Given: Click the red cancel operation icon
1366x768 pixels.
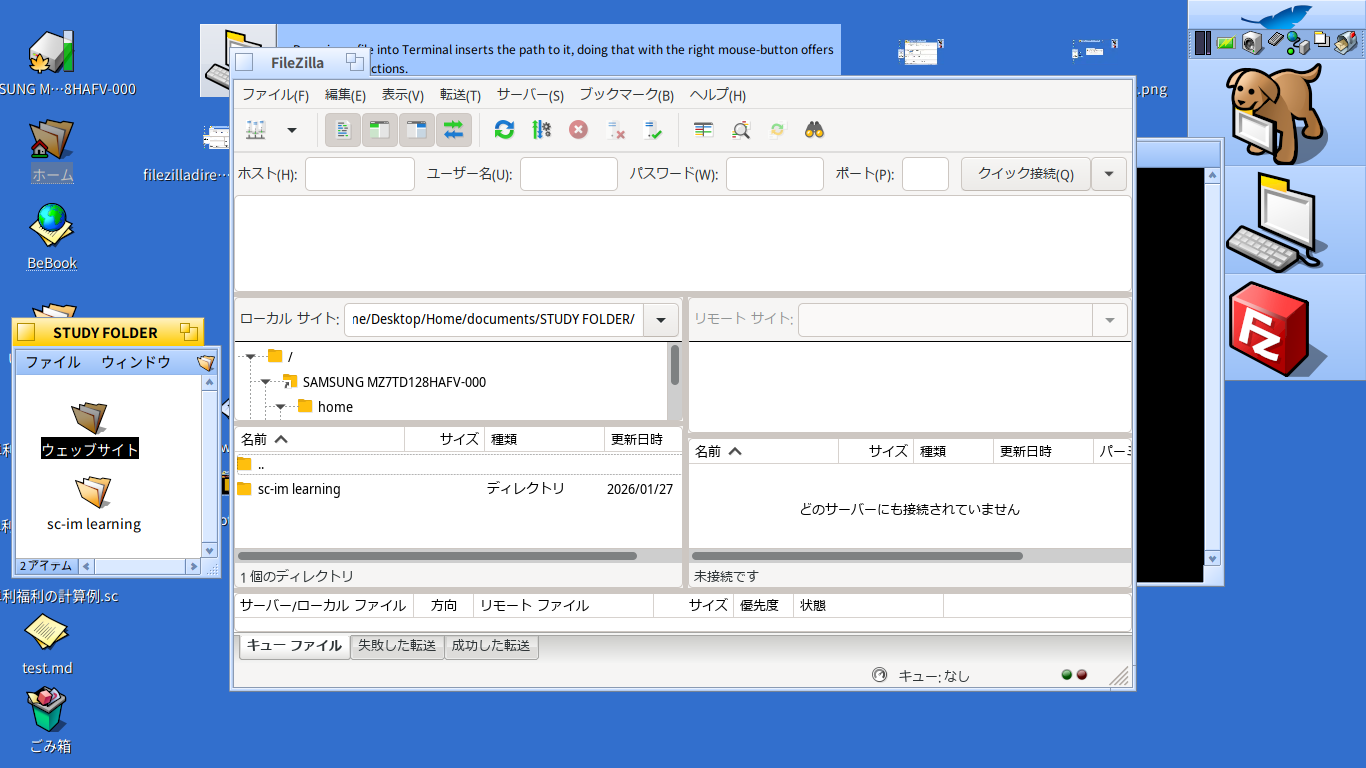Looking at the screenshot, I should (x=578, y=130).
